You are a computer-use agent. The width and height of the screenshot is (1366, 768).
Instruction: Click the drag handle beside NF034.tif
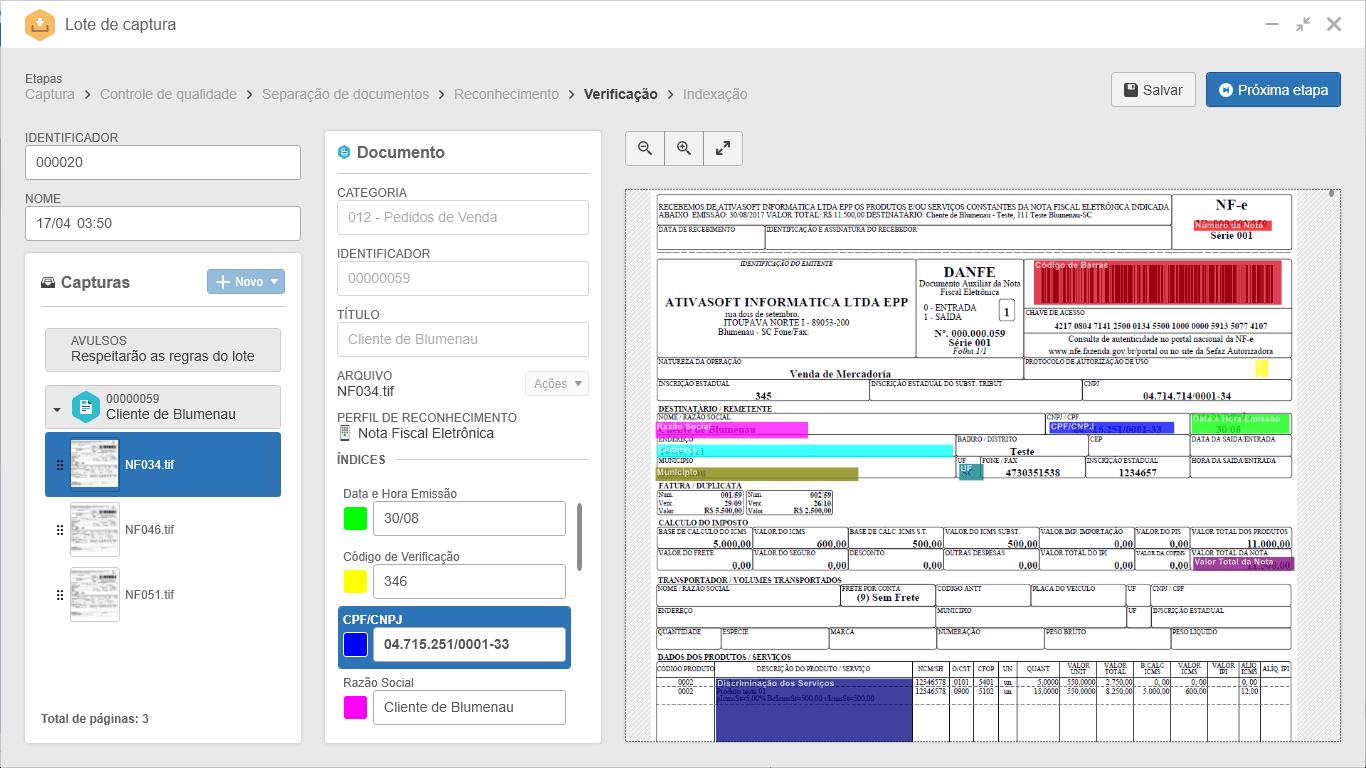[59, 465]
